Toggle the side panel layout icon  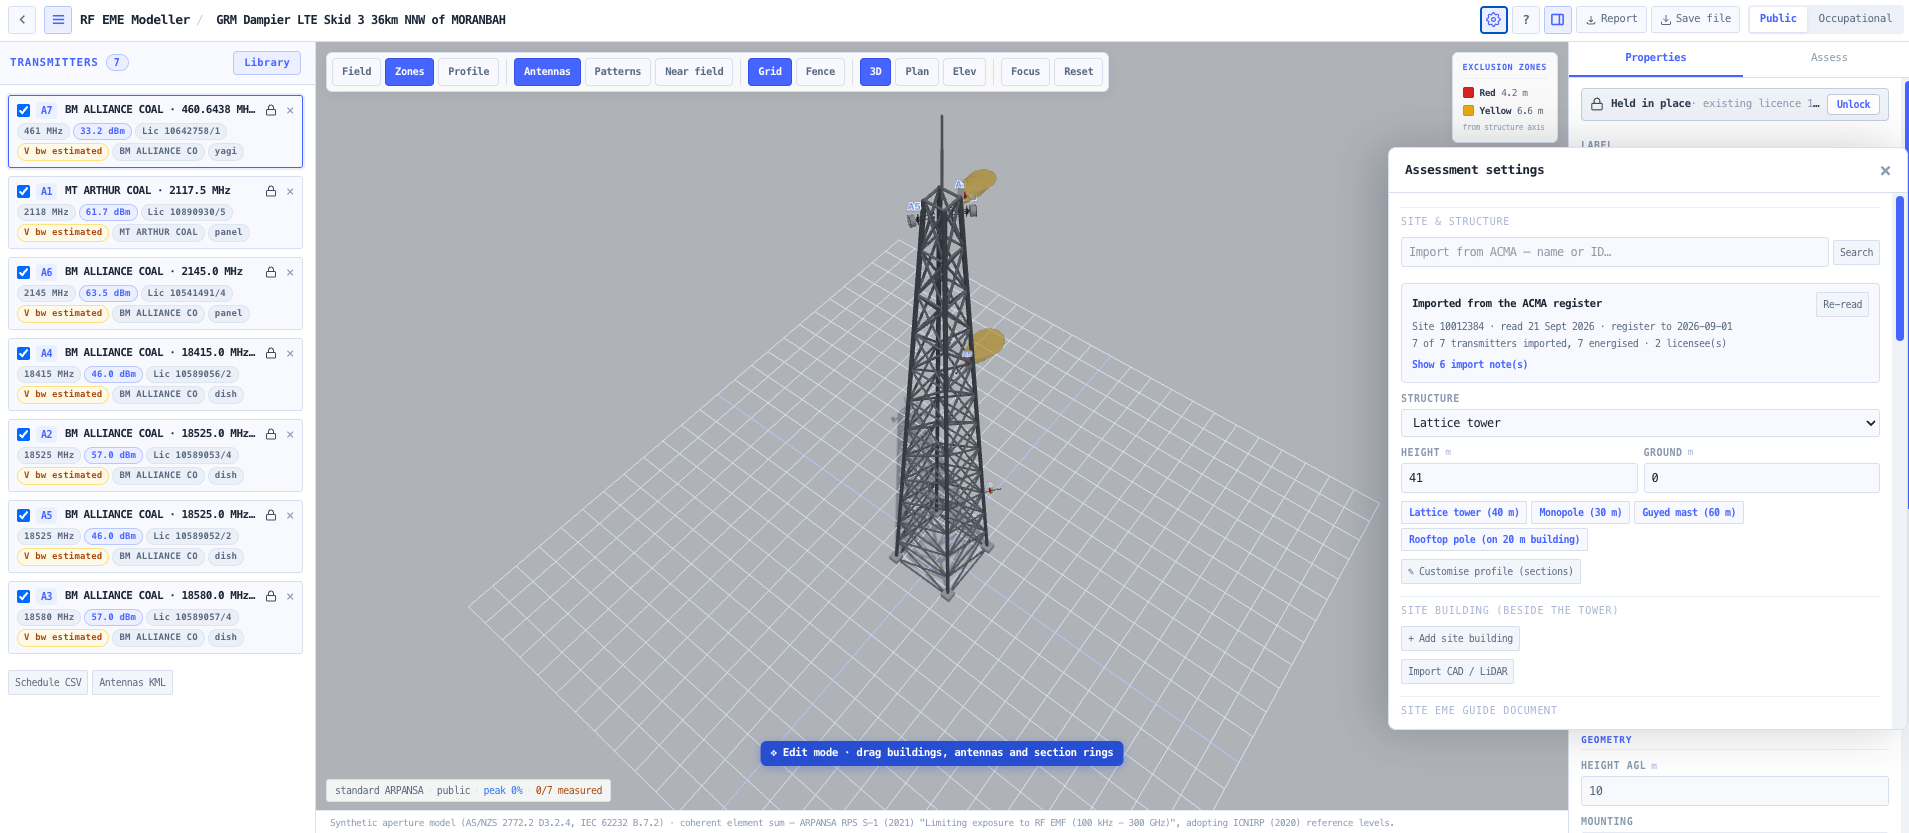coord(1558,19)
